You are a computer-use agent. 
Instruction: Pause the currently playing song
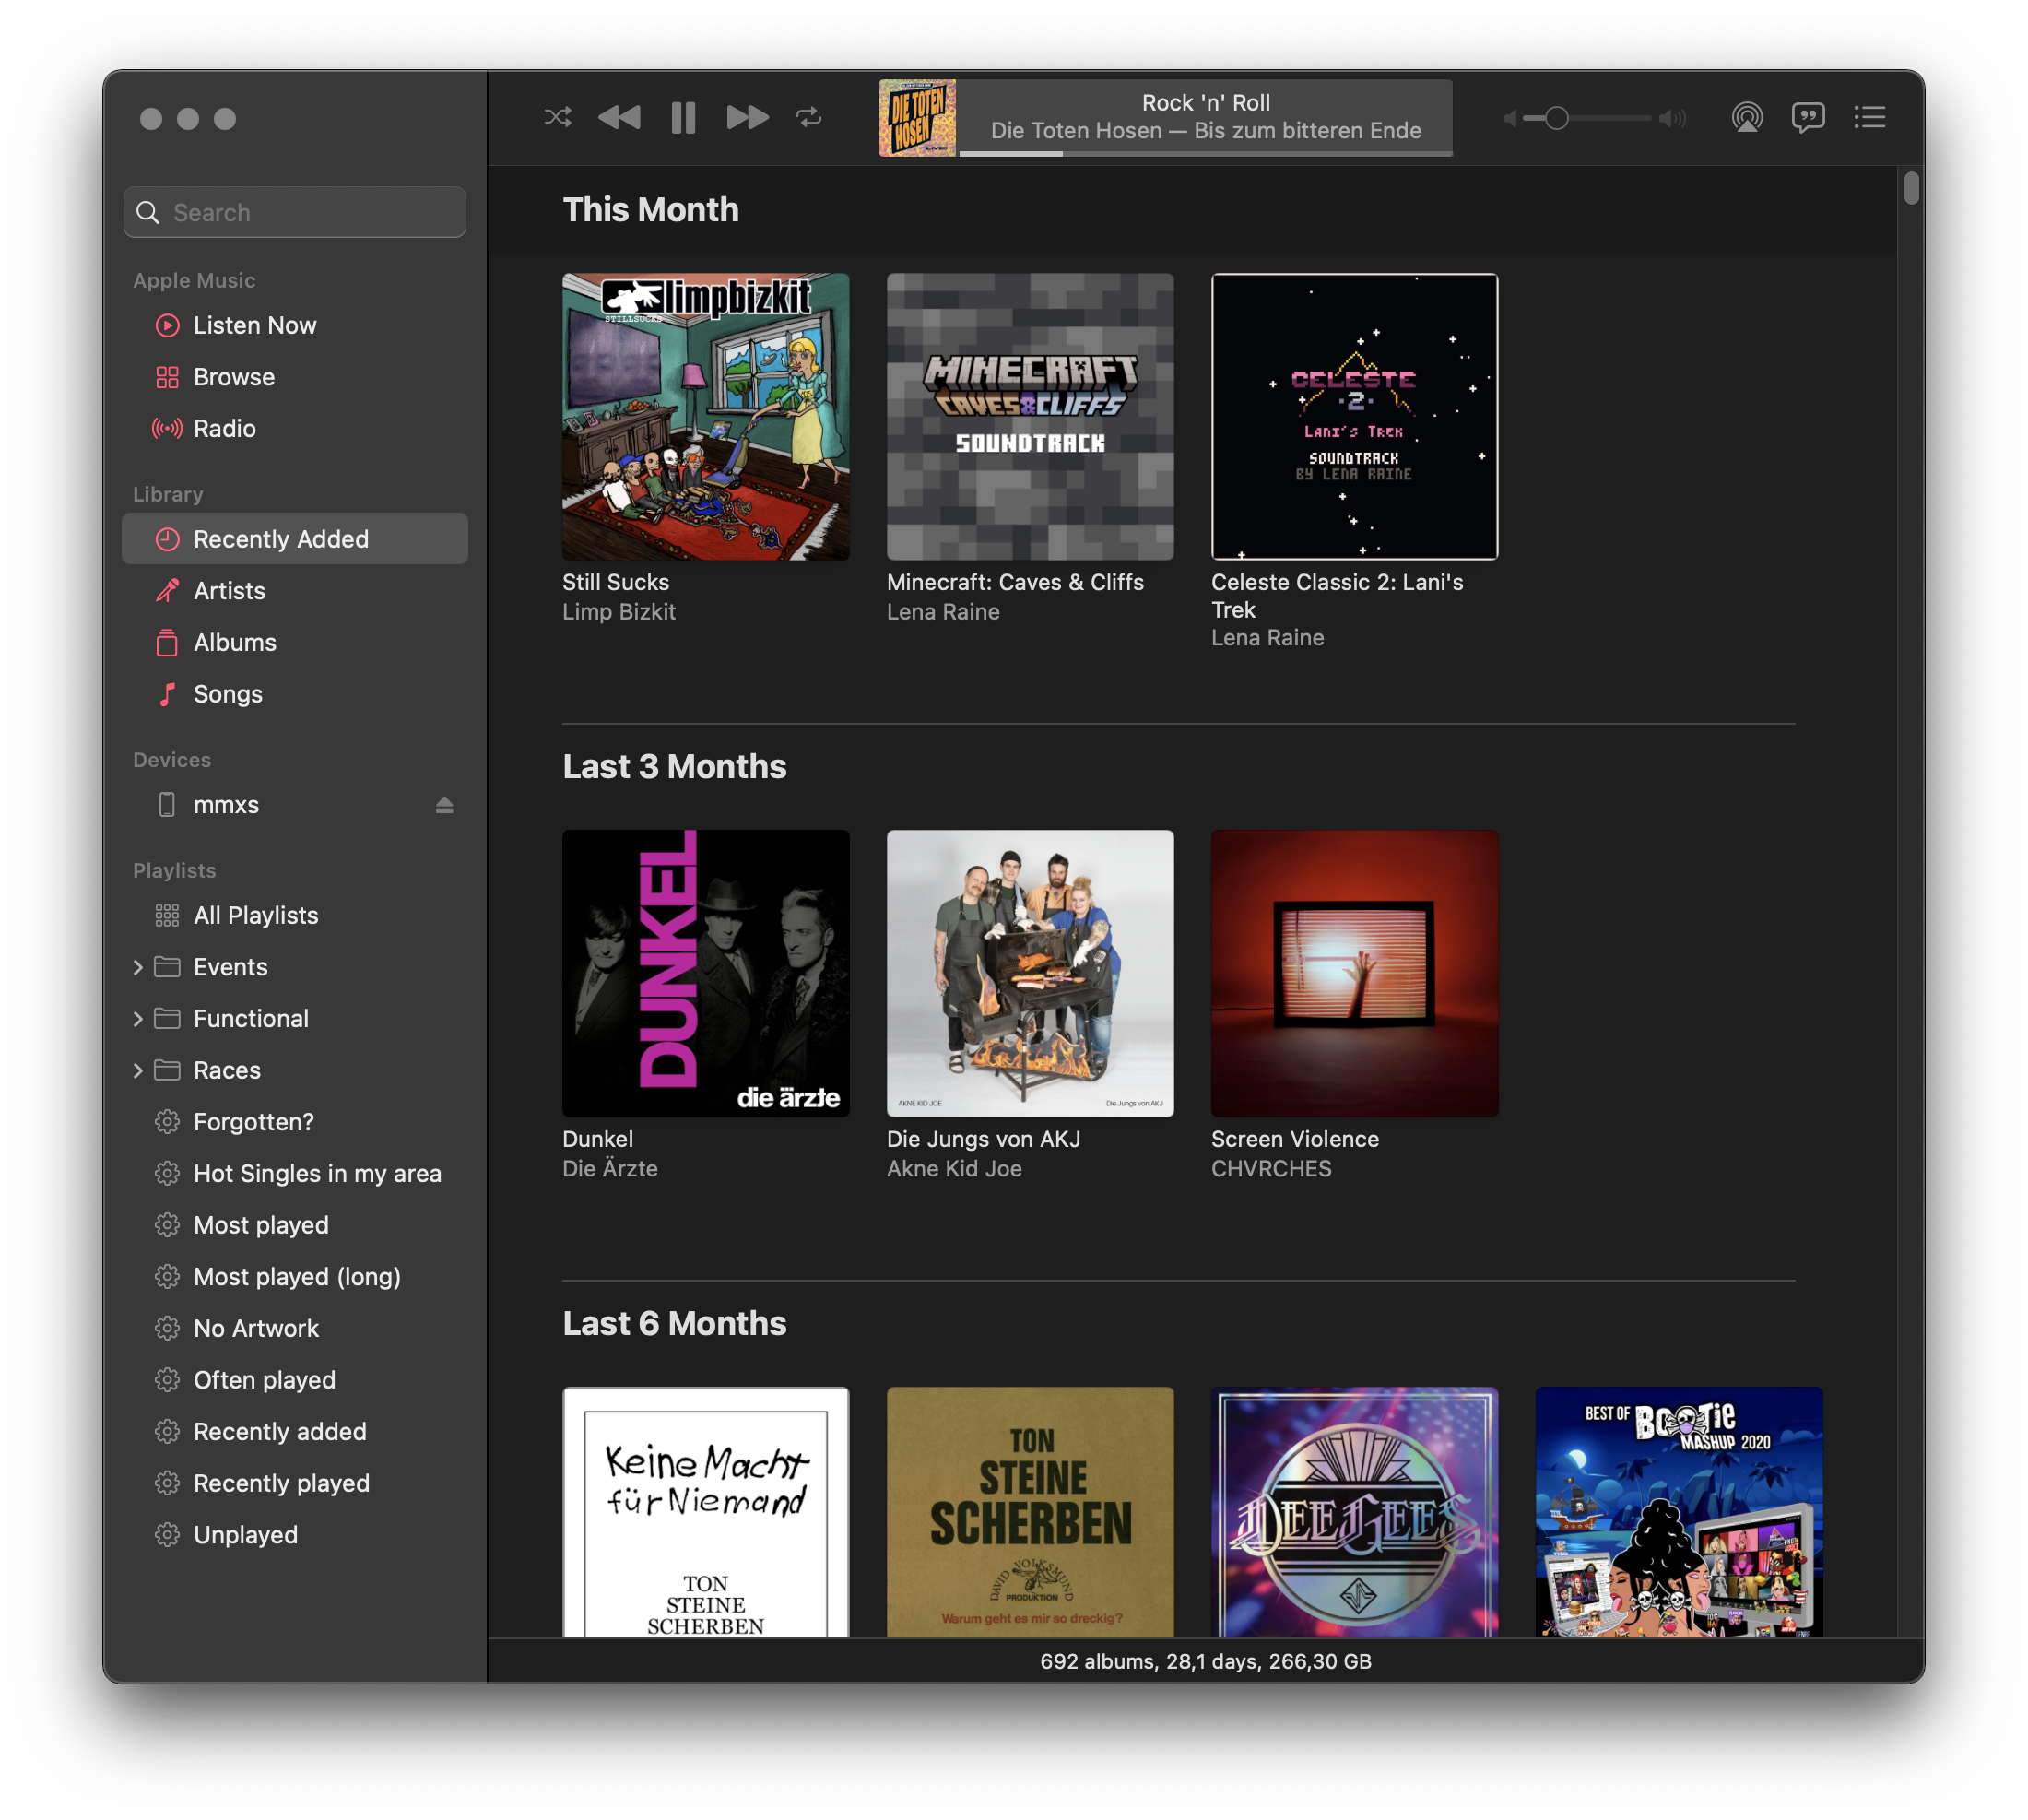pos(683,118)
